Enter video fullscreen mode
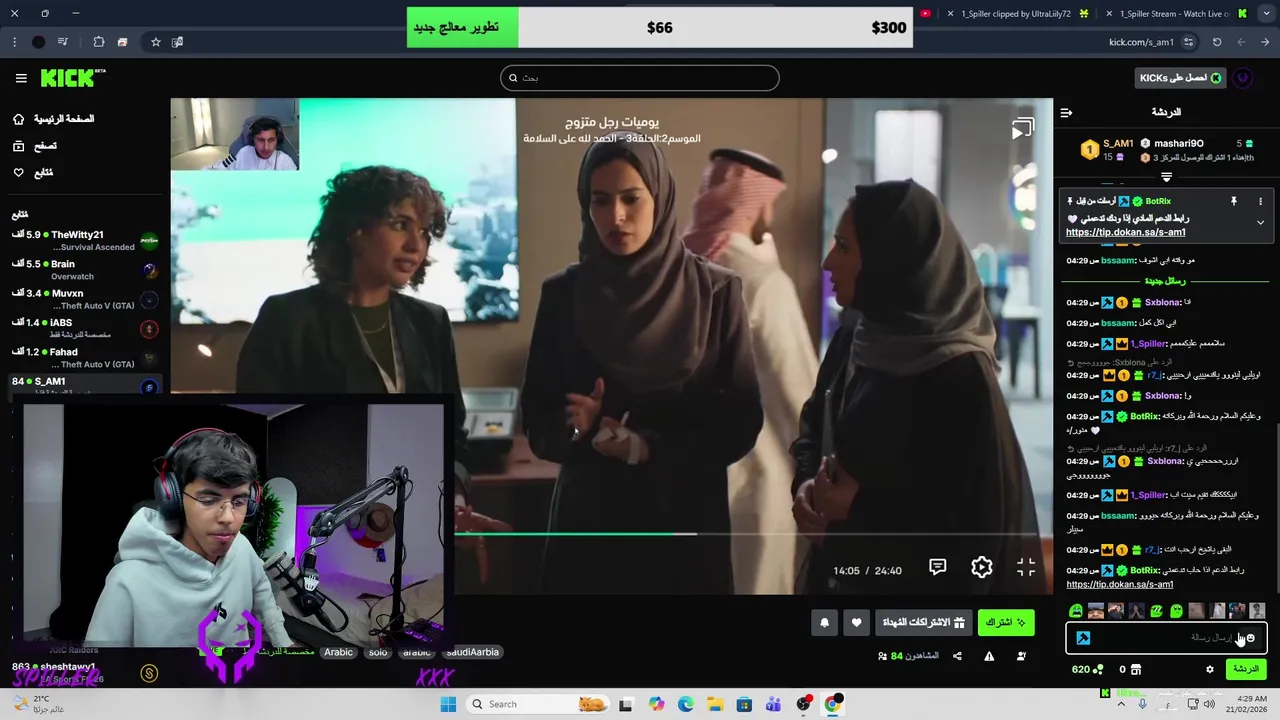This screenshot has width=1280, height=720. (1026, 567)
